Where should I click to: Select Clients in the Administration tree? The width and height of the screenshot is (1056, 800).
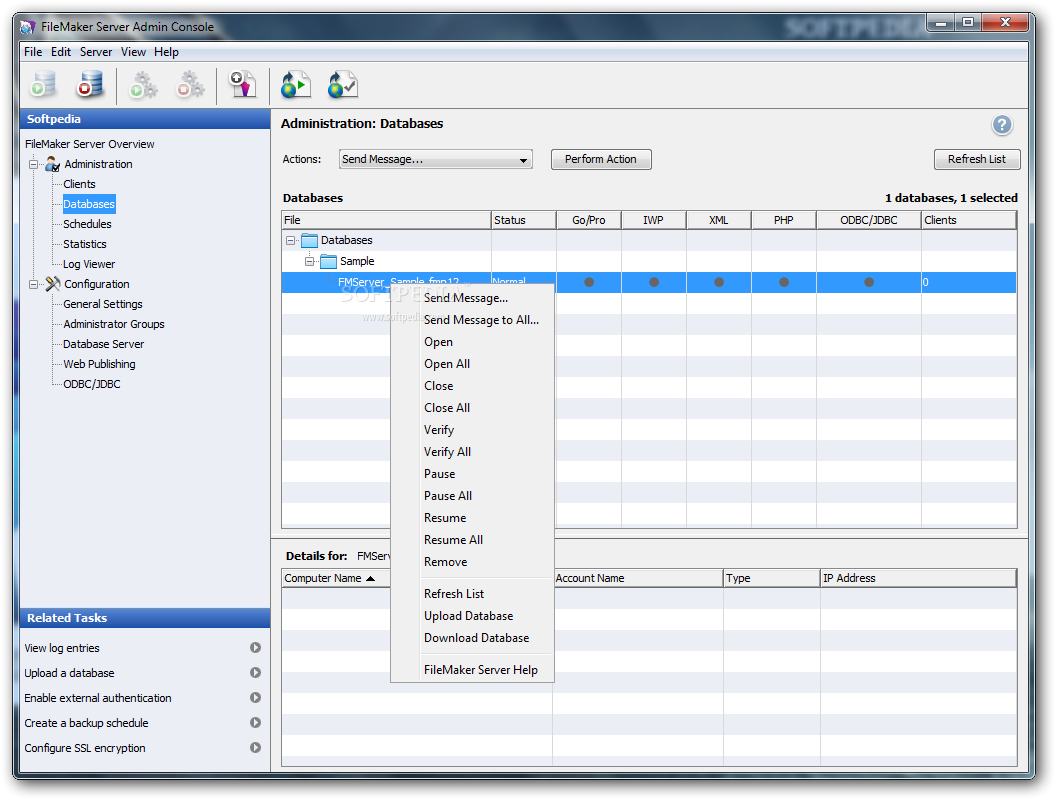click(79, 184)
